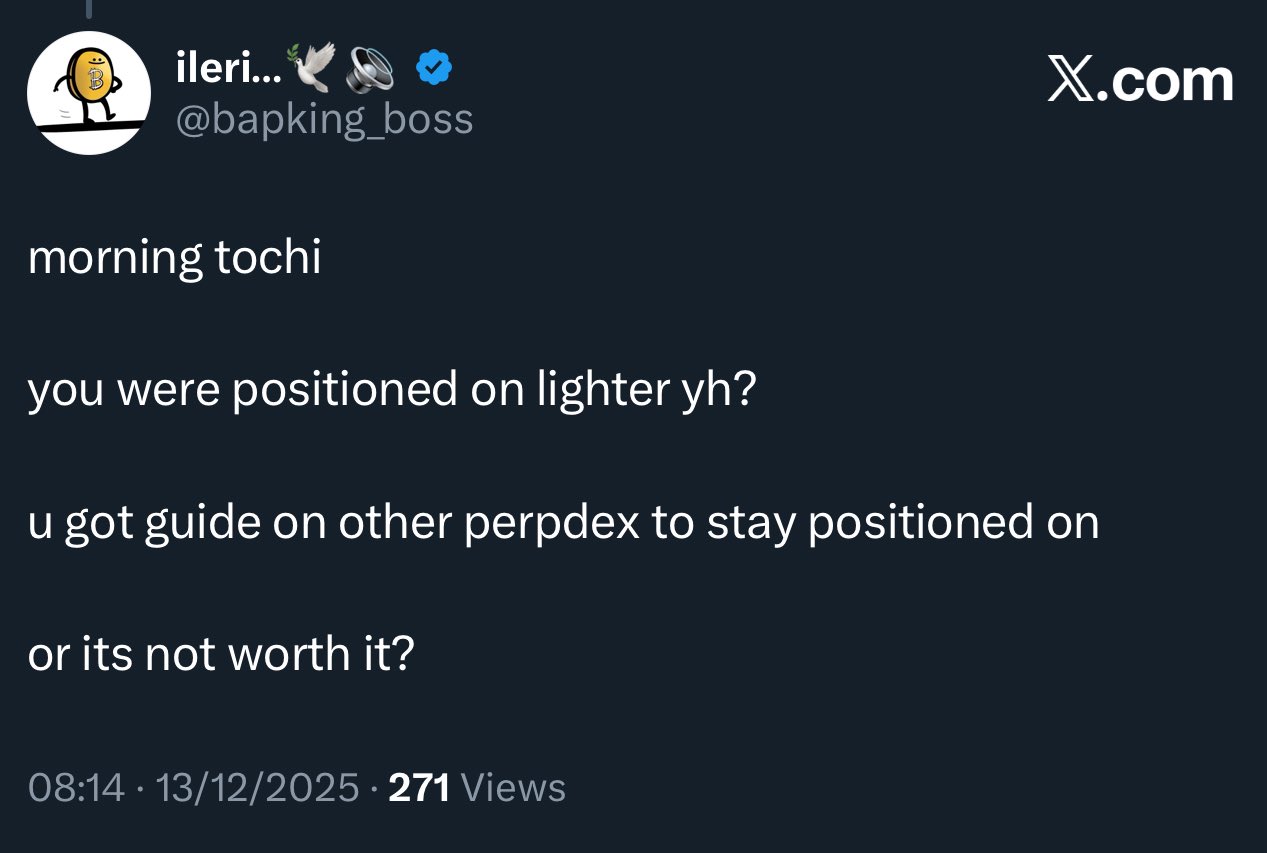This screenshot has width=1267, height=853.
Task: Click the 271 view count number
Action: [419, 788]
